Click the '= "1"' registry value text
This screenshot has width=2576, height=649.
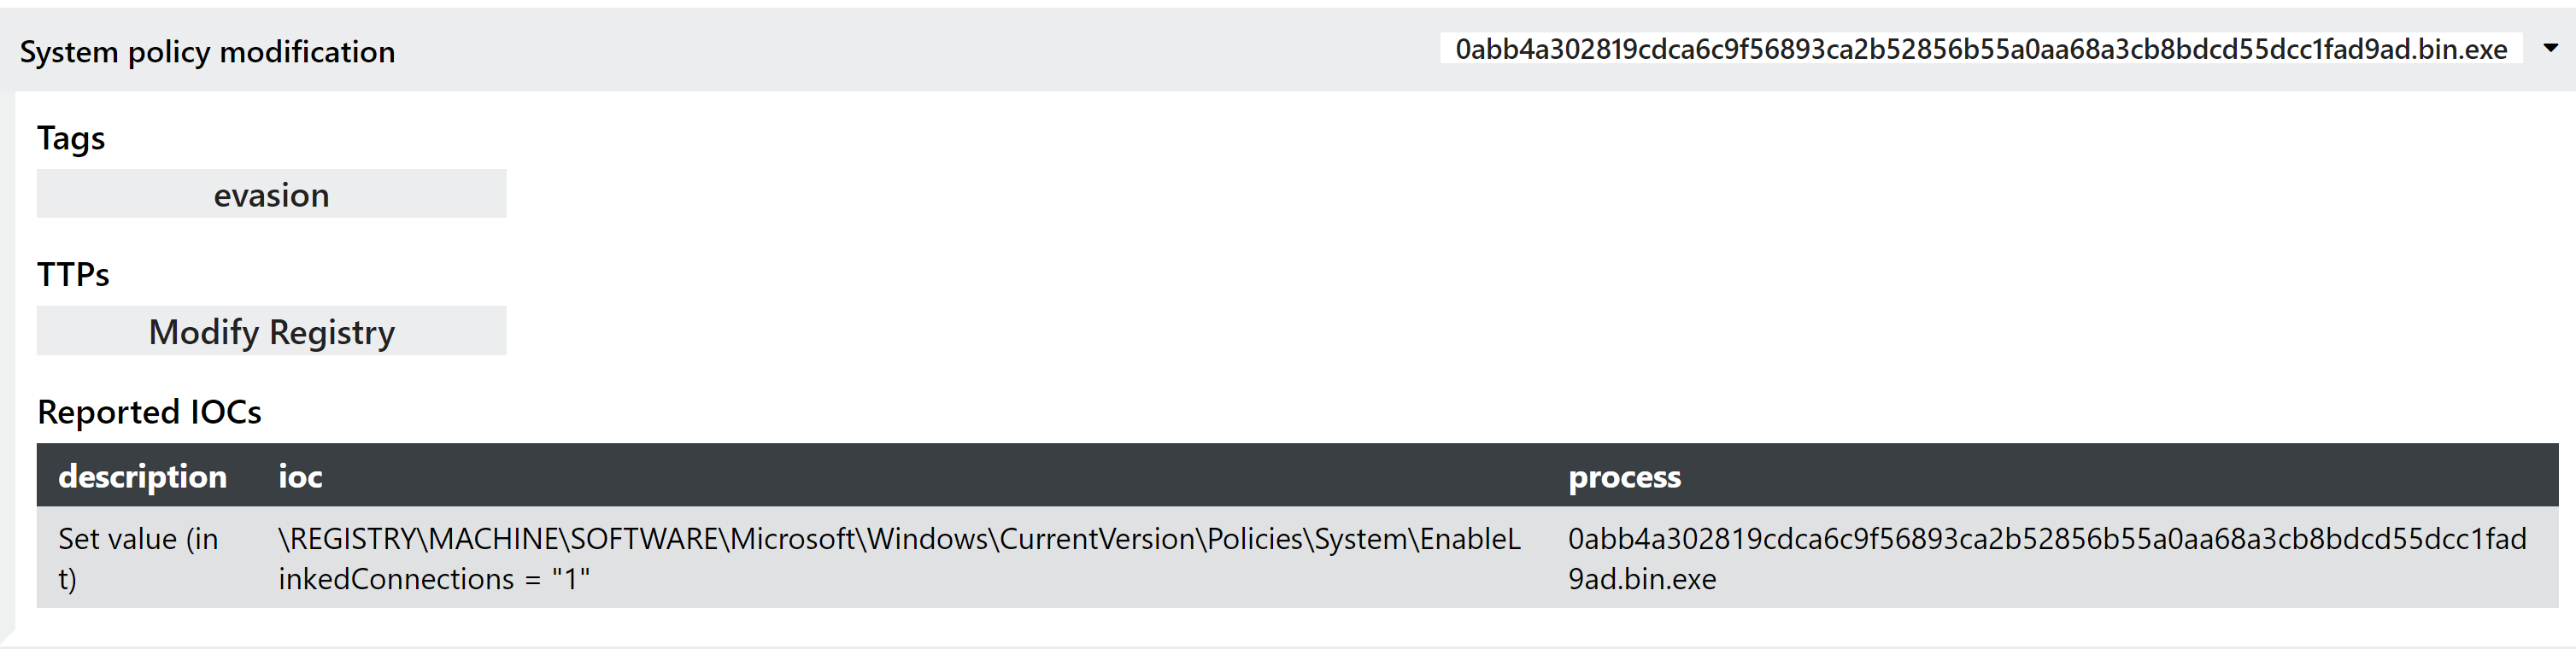click(x=558, y=579)
